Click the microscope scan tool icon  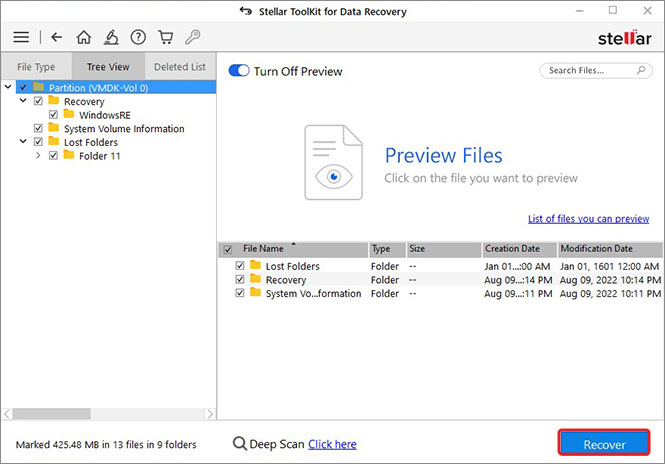111,37
